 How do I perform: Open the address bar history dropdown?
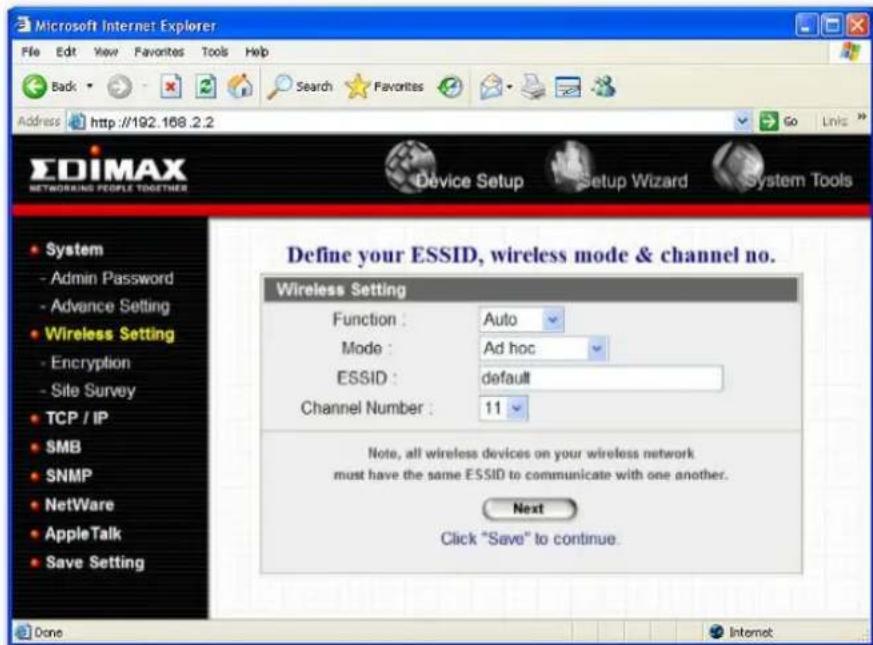742,121
